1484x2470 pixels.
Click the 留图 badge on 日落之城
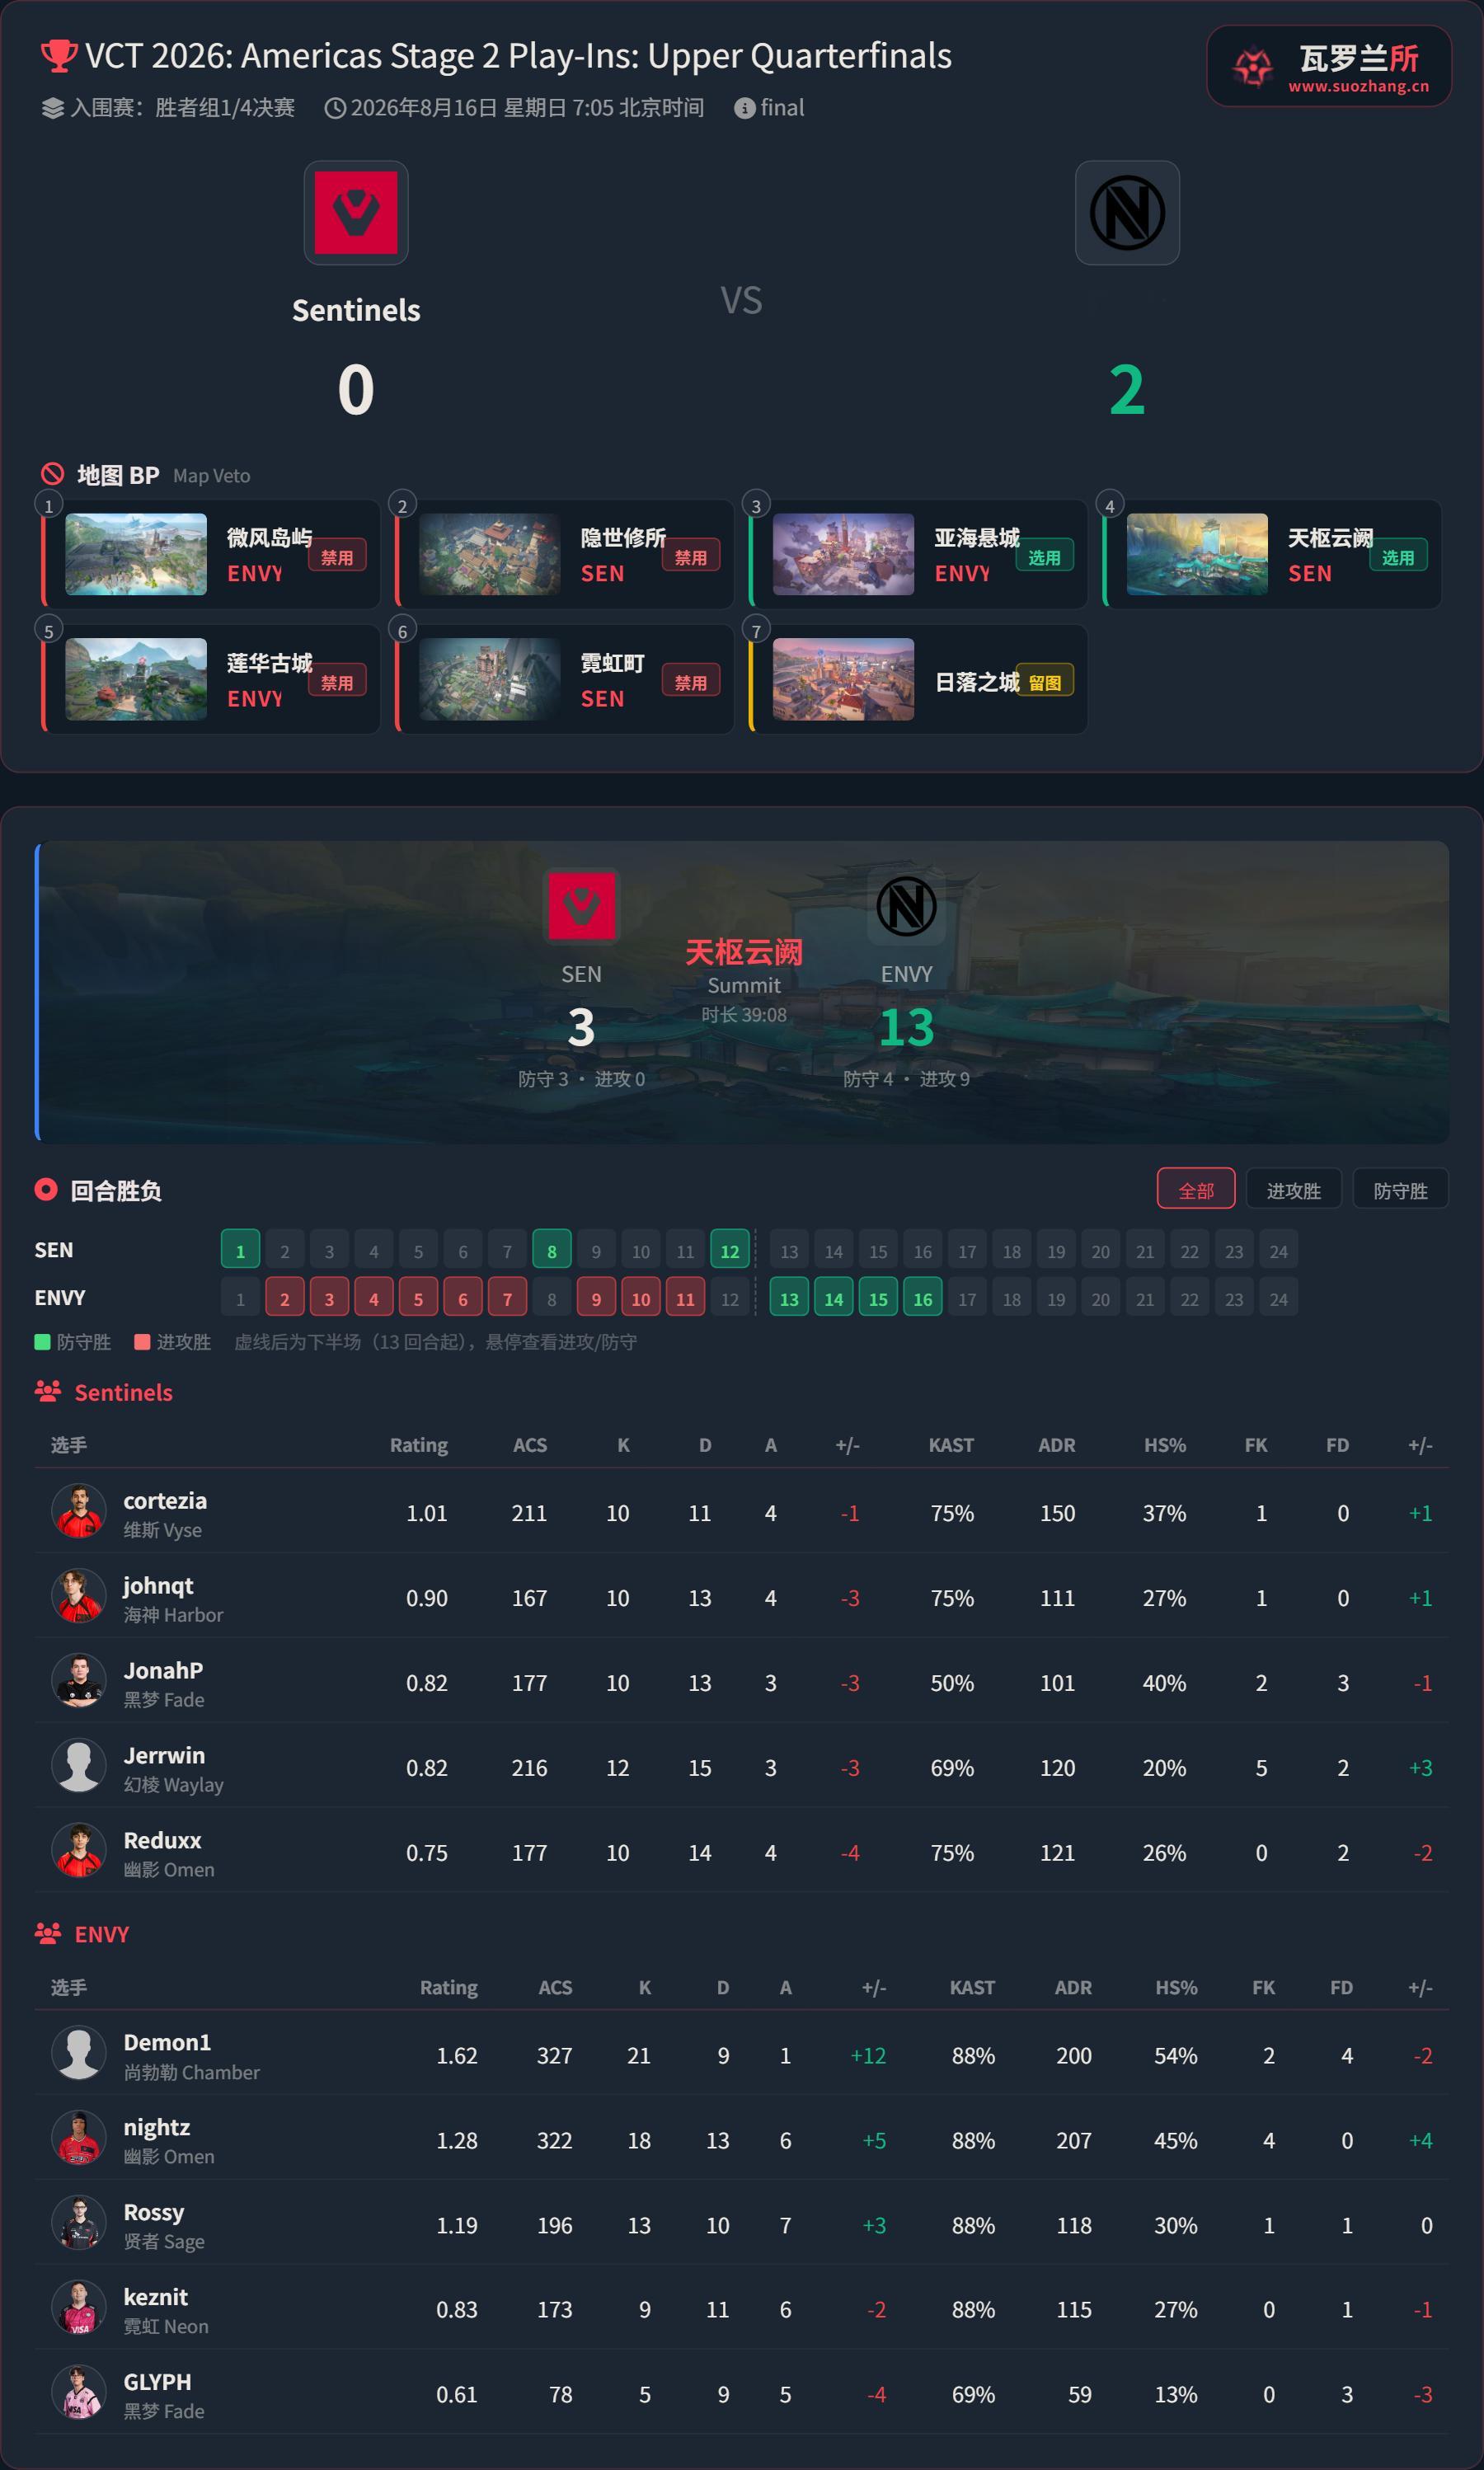[1044, 681]
